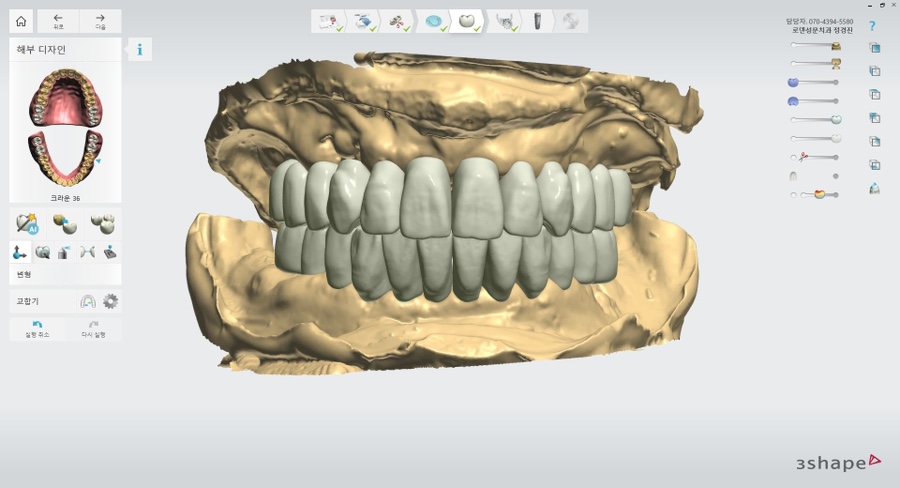Restore down the application window

coord(882,5)
